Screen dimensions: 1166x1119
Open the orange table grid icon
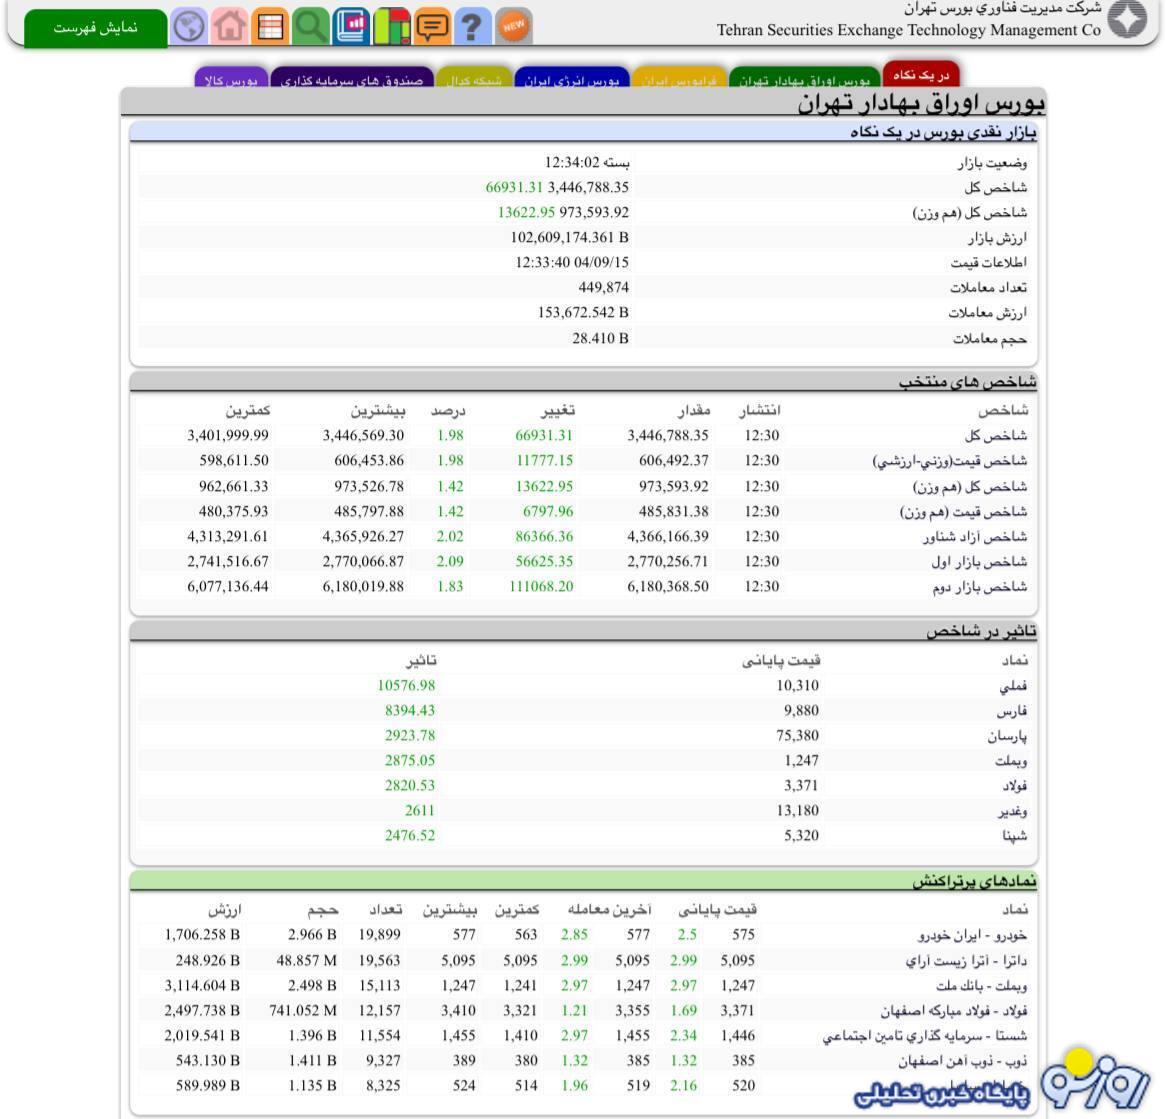coord(269,26)
